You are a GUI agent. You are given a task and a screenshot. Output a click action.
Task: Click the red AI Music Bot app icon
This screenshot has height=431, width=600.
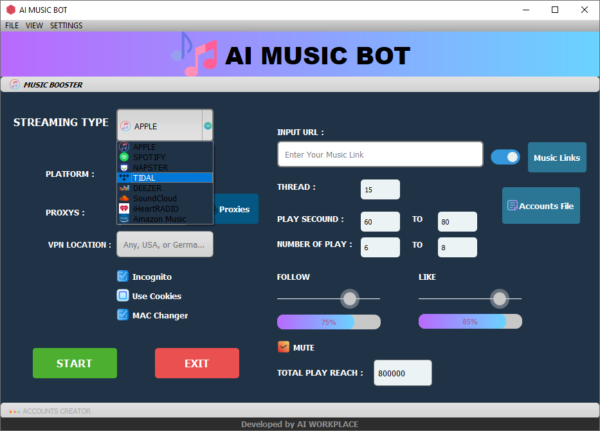[x=11, y=10]
